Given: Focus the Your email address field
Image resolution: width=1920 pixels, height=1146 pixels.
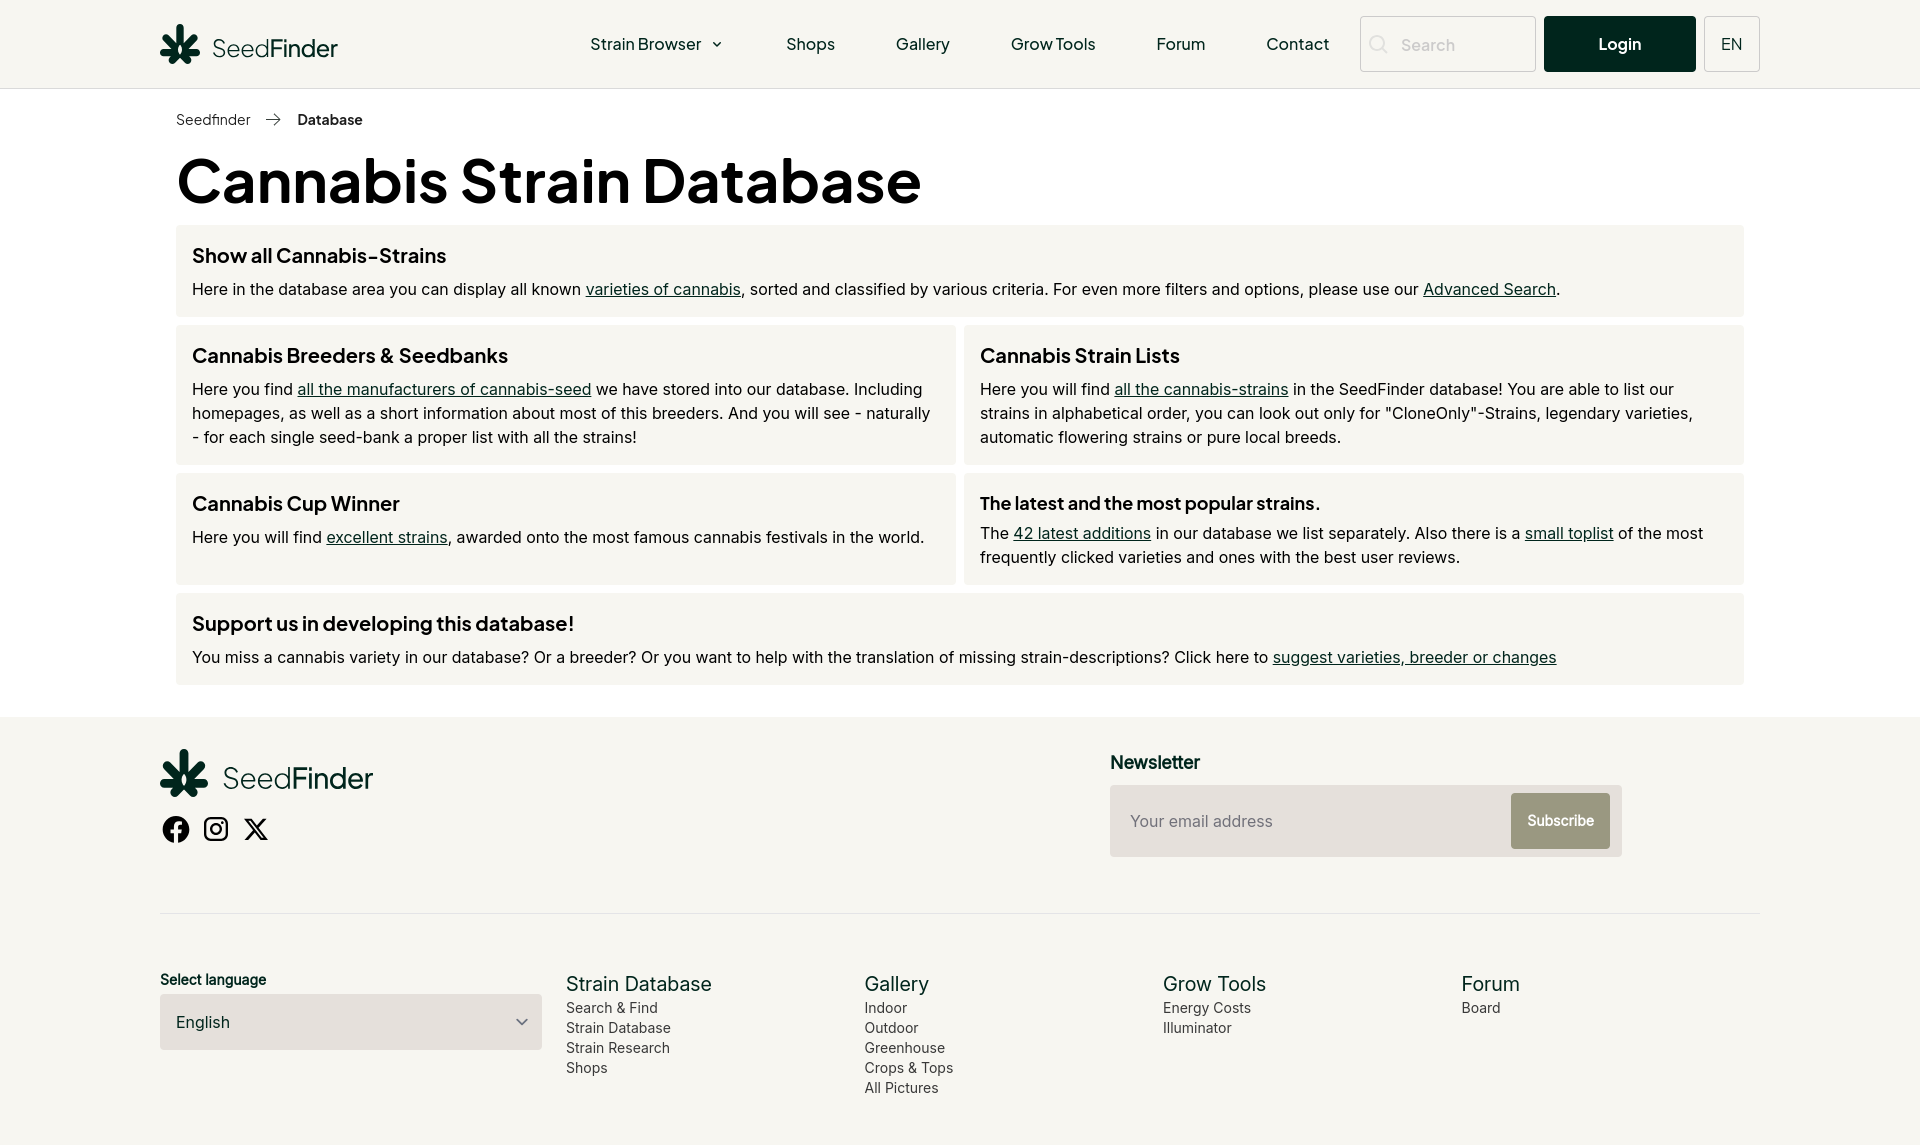Looking at the screenshot, I should tap(1310, 821).
